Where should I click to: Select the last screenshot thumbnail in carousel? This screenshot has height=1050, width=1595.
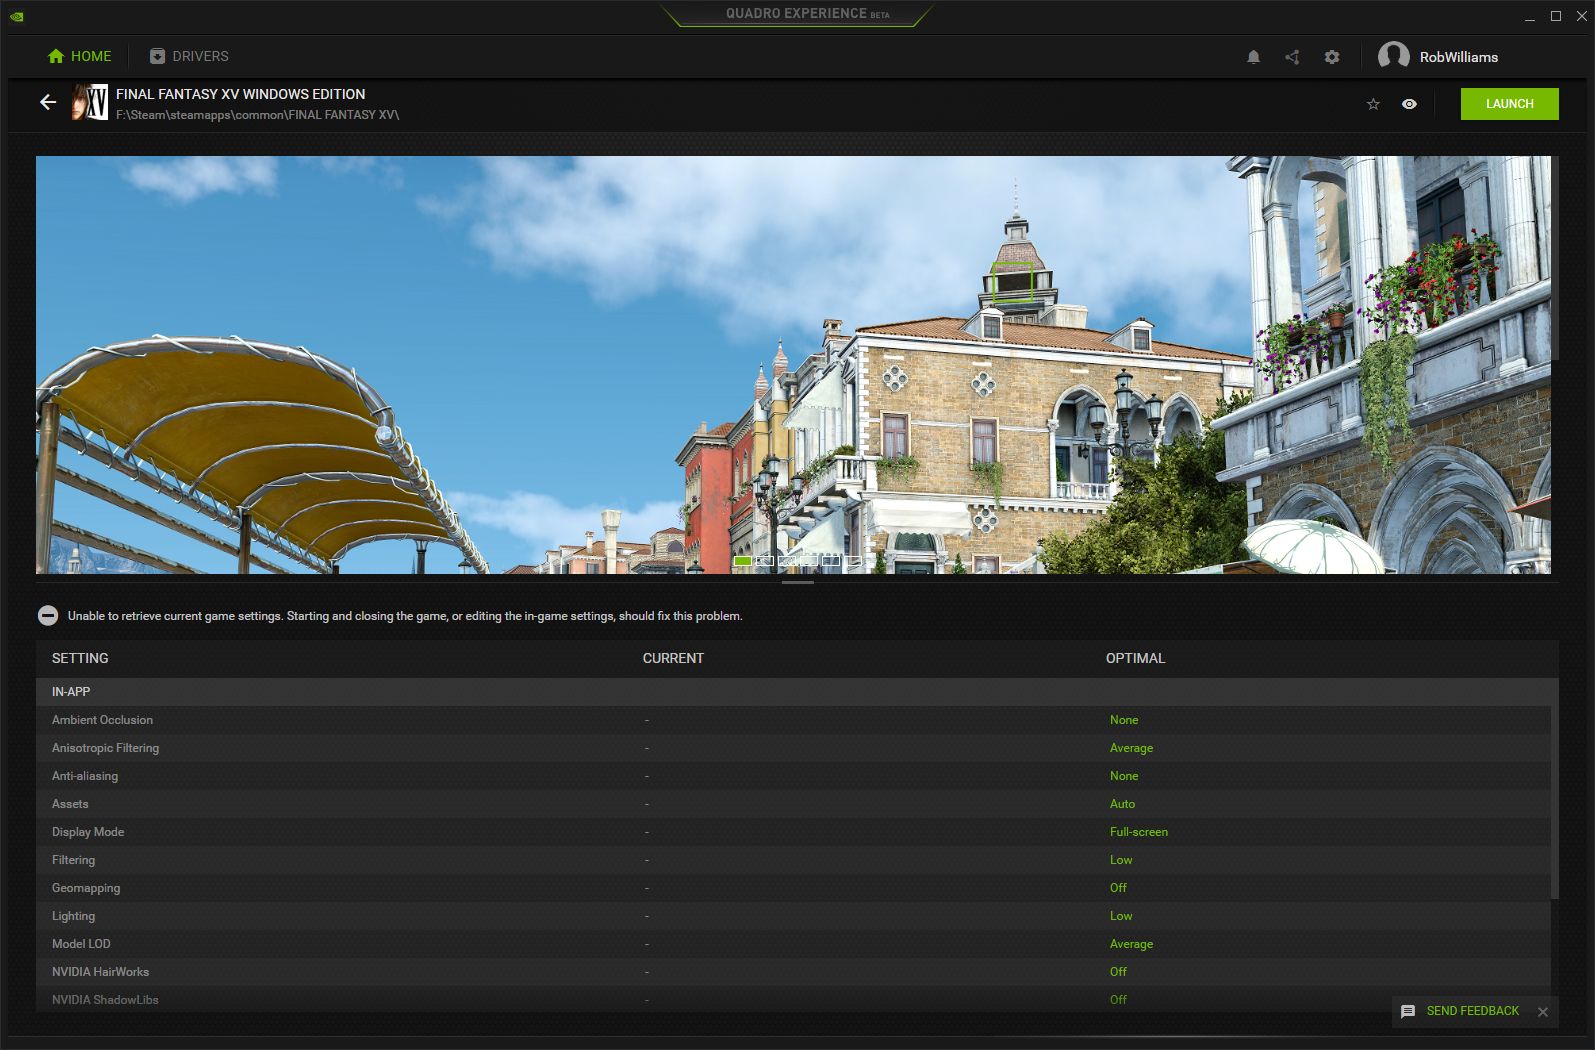pyautogui.click(x=853, y=561)
